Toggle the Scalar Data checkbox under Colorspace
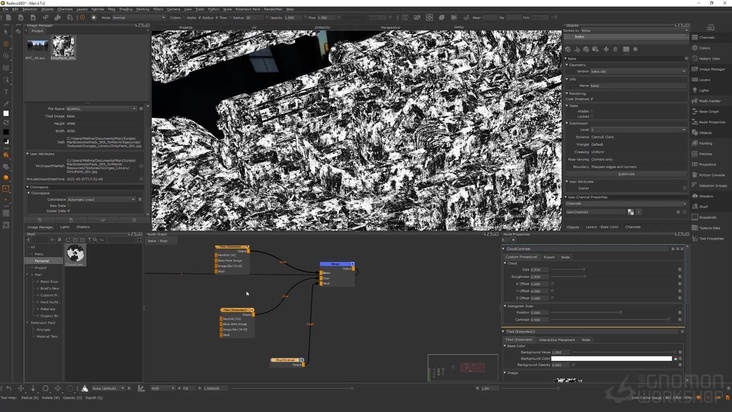732x412 pixels. [69, 210]
